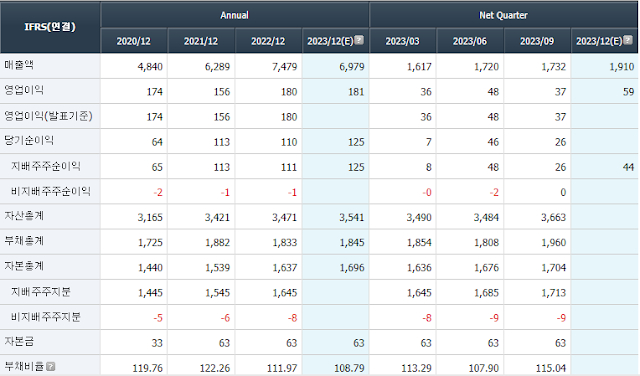The image size is (640, 376).
Task: Click 부채총계 value 1,725 for 2020/12
Action: [x=150, y=243]
